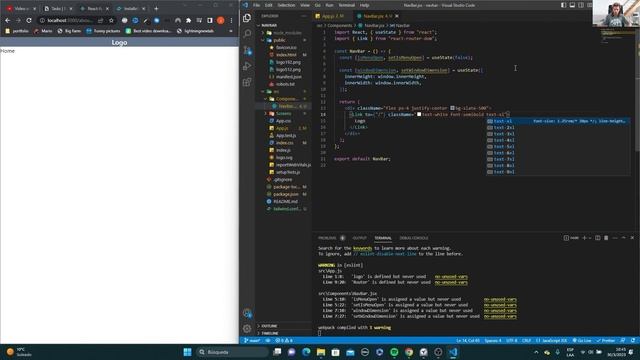Open the Source Control view
This screenshot has width=640, height=360.
click(x=247, y=50)
